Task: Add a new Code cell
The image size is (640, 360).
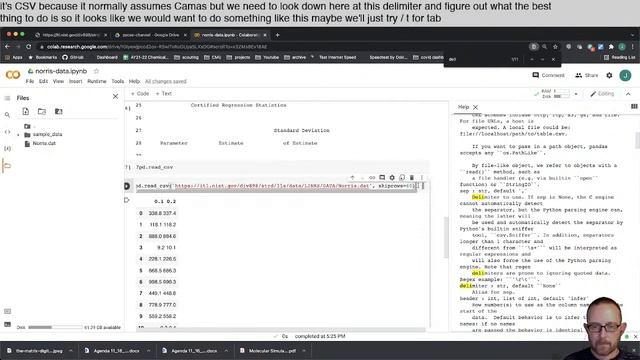Action: (x=140, y=94)
